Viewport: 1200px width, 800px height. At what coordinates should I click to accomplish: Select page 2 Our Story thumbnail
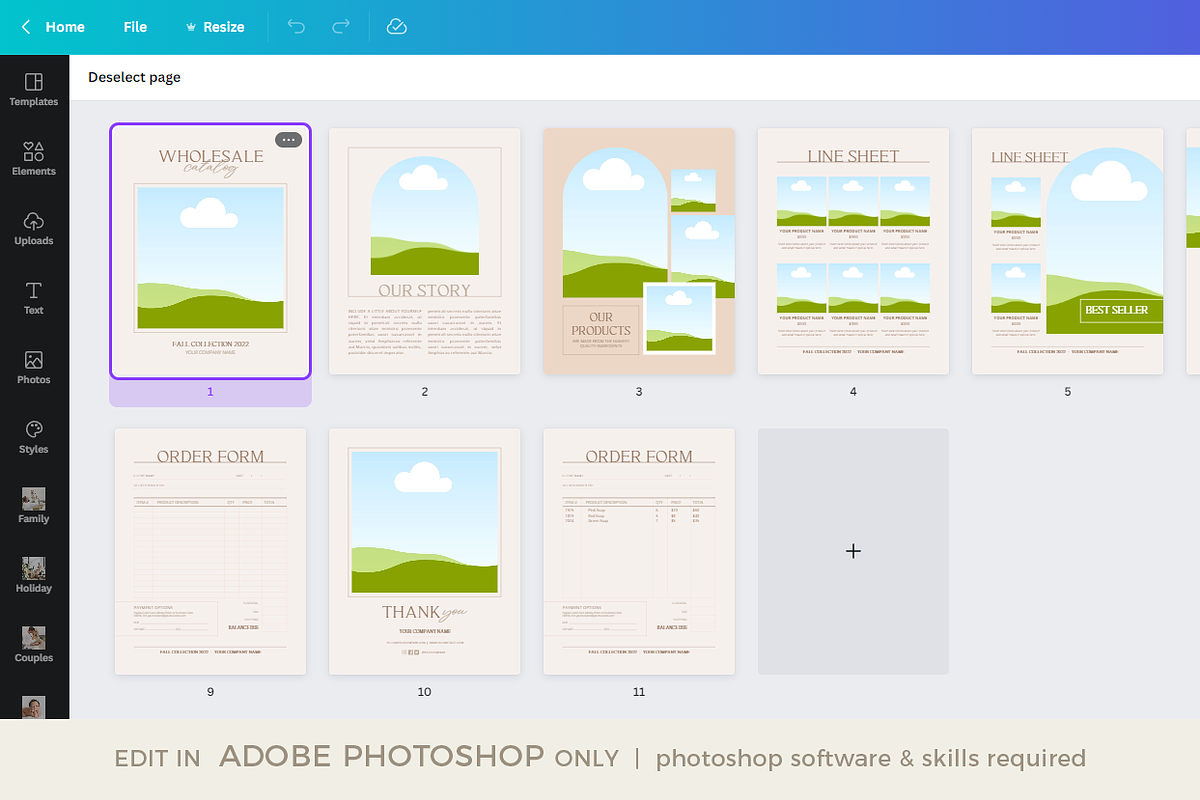pyautogui.click(x=425, y=251)
